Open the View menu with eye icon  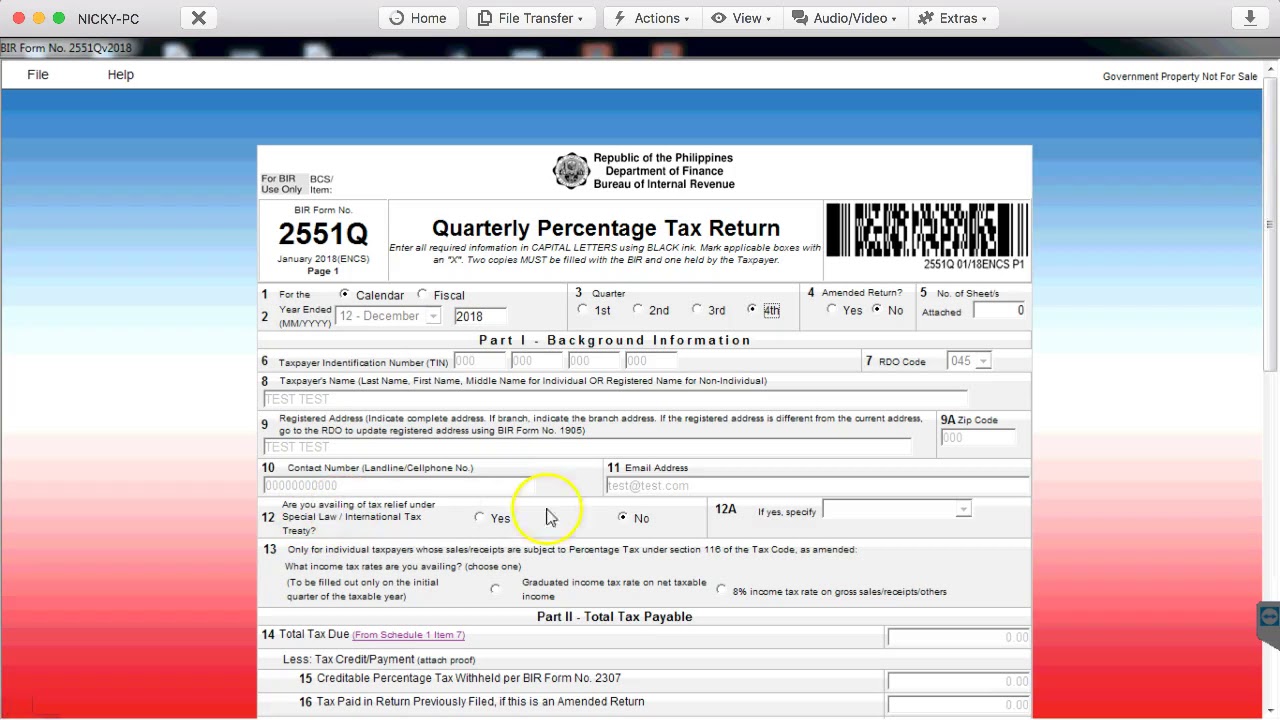click(x=741, y=18)
